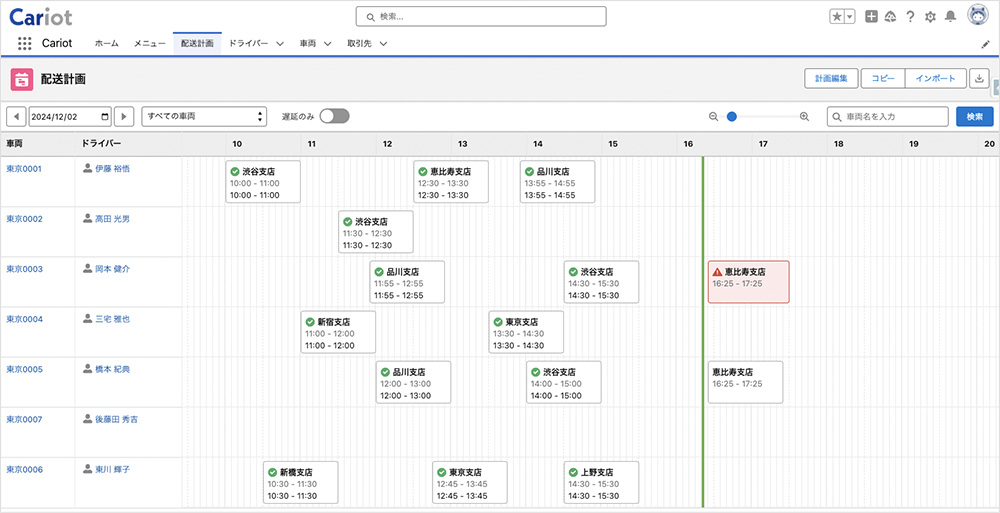Viewport: 1000px width, 513px height.
Task: Expand the 取引先 tab chevron
Action: (383, 44)
